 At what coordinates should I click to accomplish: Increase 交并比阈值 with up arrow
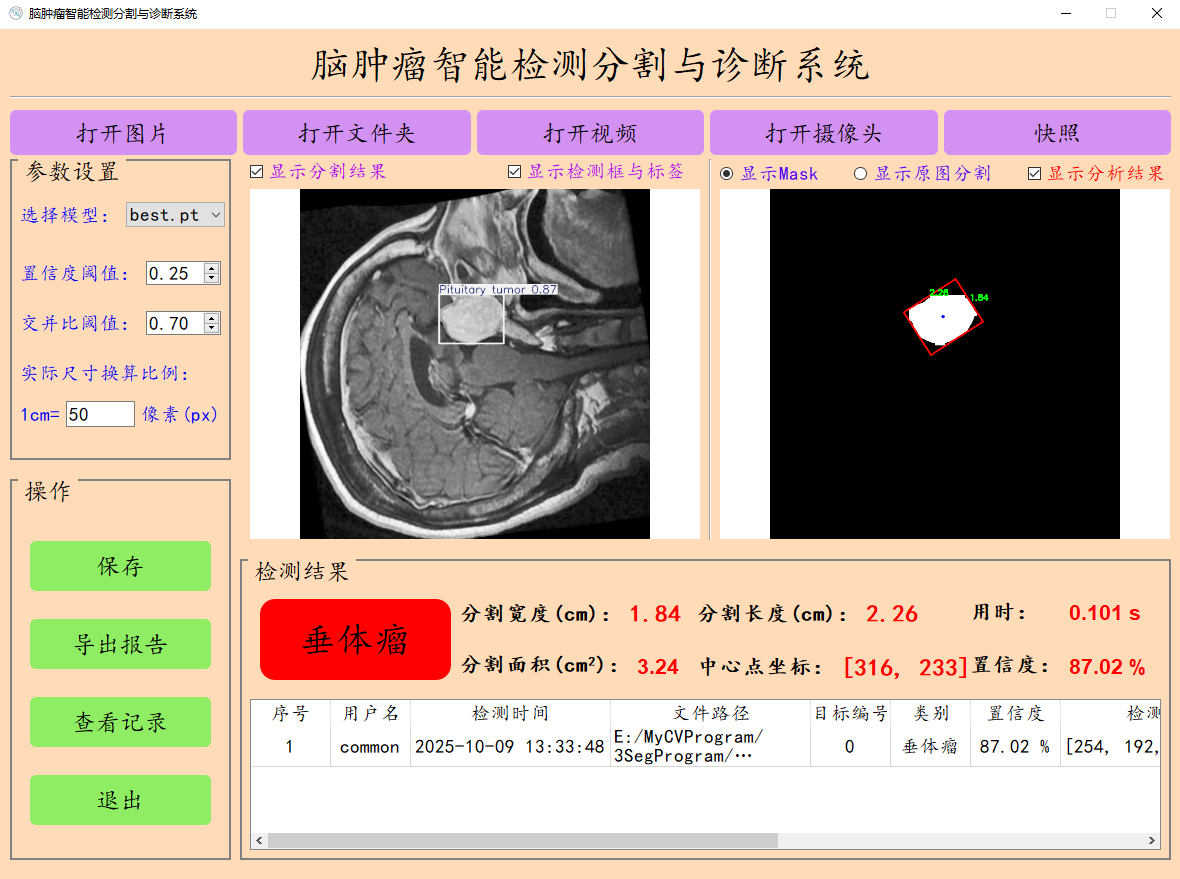[x=212, y=318]
